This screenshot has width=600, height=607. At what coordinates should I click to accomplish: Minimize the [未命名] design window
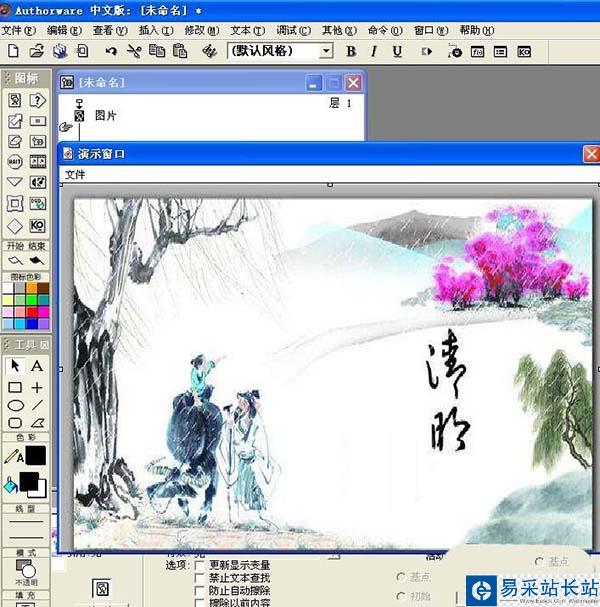click(x=313, y=83)
